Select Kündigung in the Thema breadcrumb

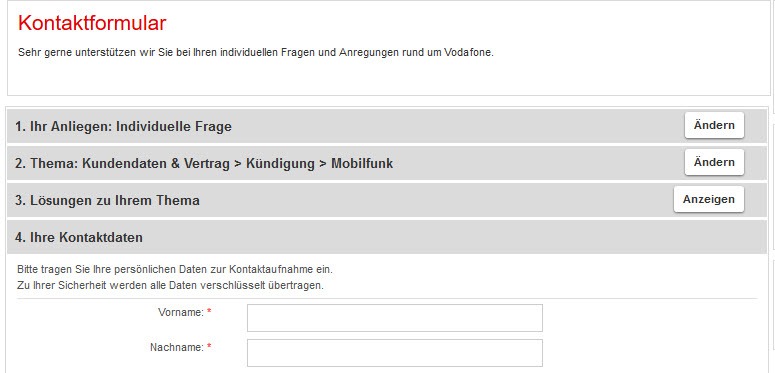[x=279, y=164]
